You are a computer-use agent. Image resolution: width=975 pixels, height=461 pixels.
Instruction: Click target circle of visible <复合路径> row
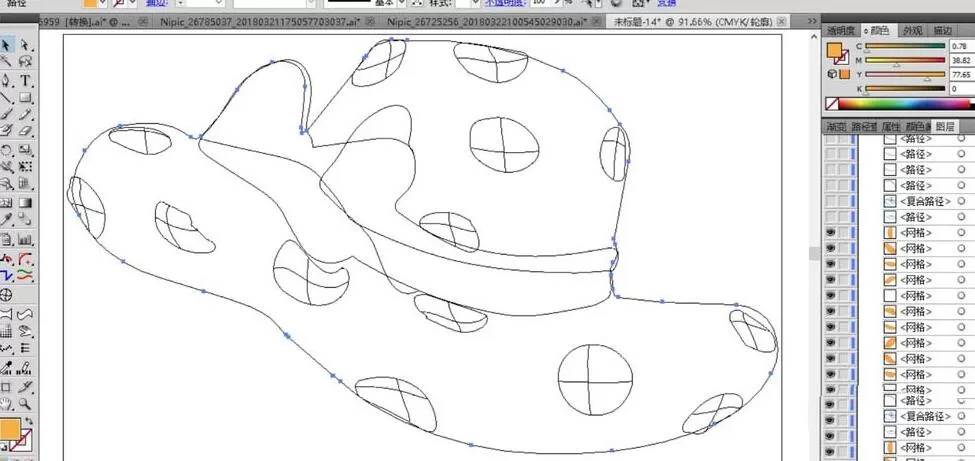point(962,416)
